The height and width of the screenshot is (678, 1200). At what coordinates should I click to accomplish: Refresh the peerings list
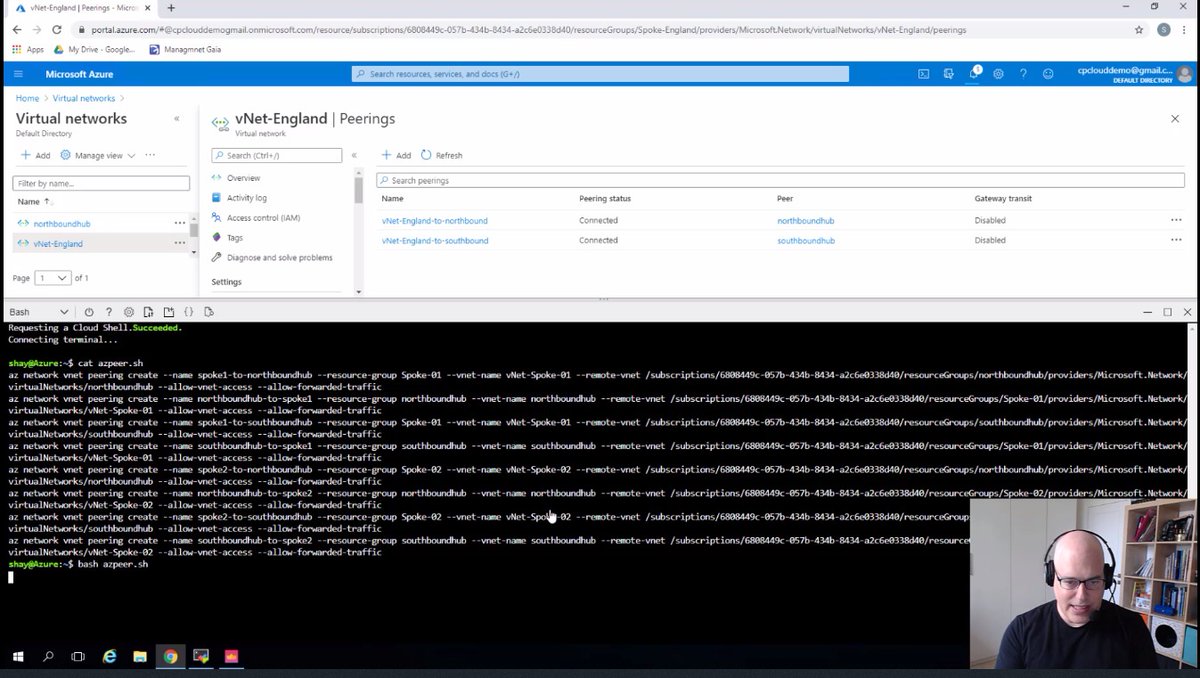click(x=442, y=155)
